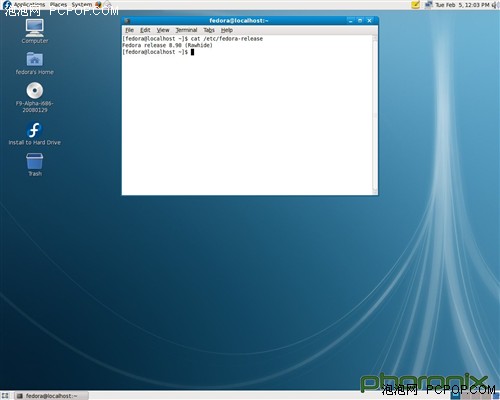The width and height of the screenshot is (500, 400).
Task: Open the System menu
Action: [82, 5]
